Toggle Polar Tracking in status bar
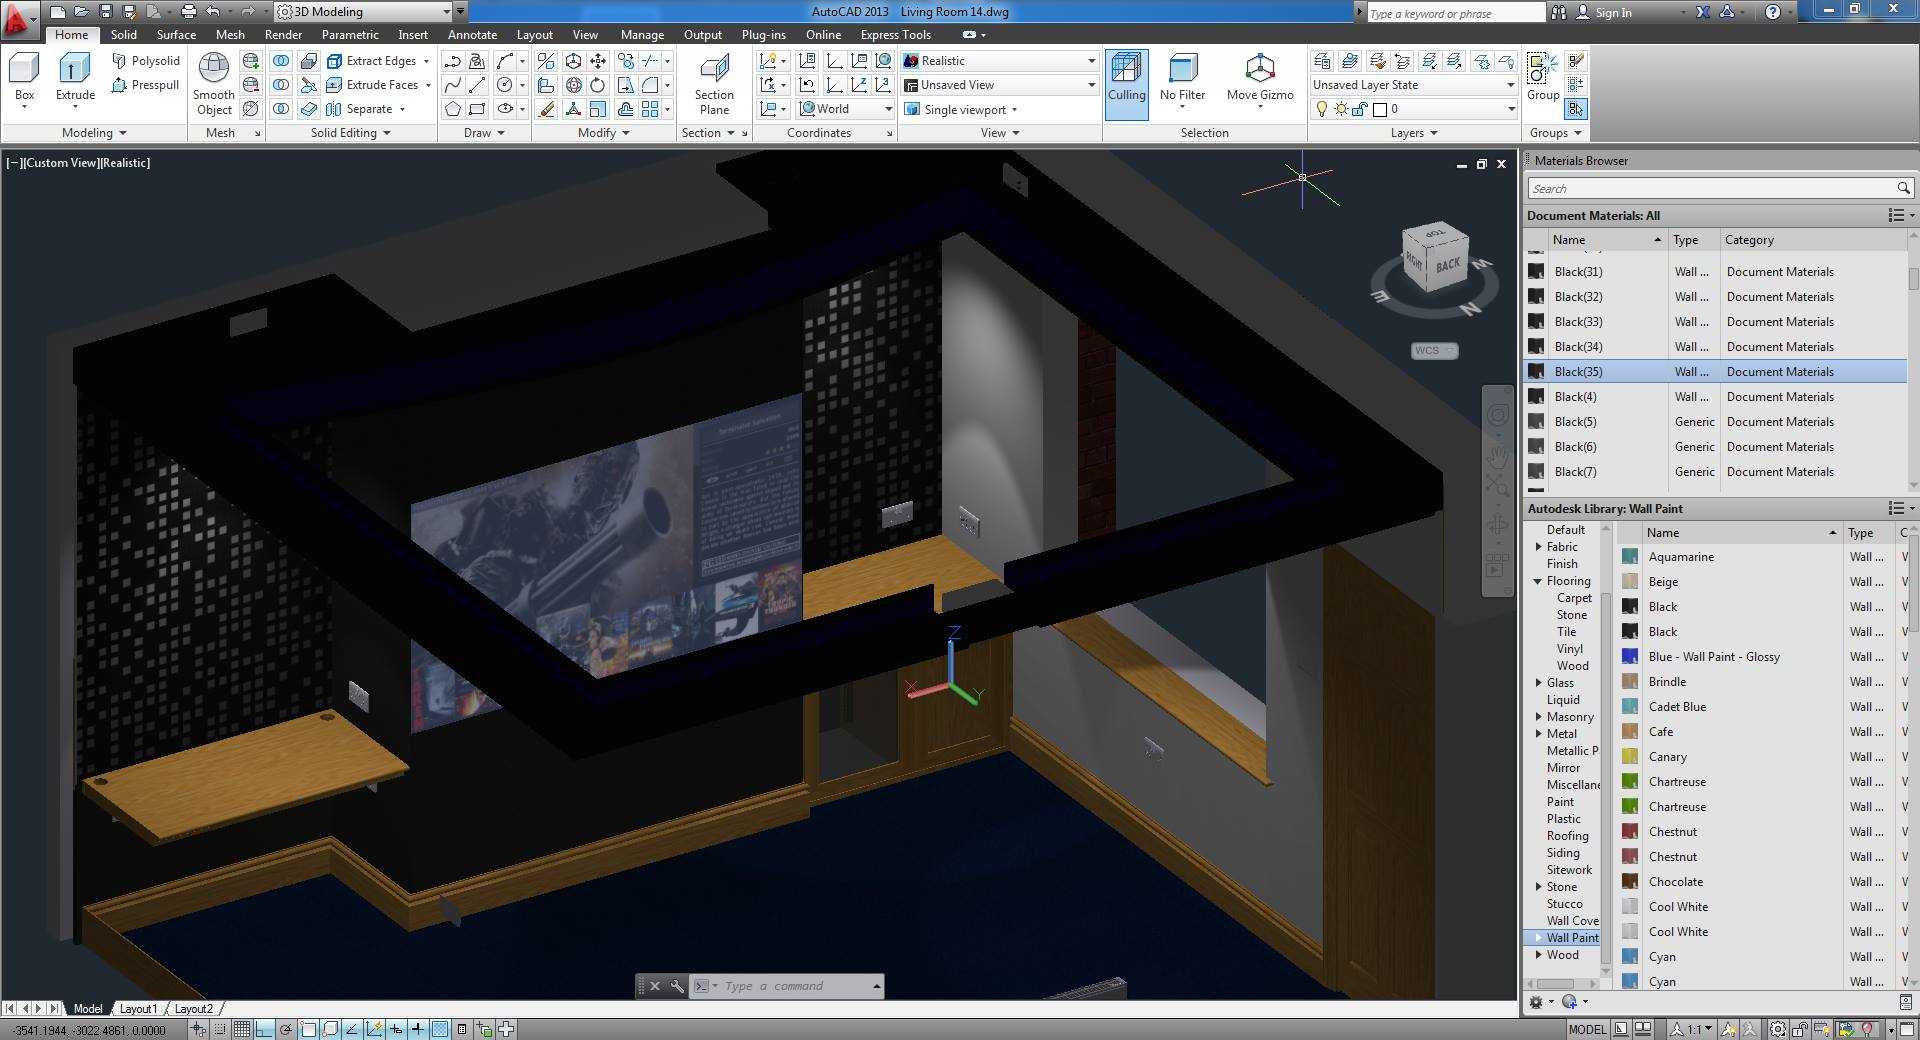Image resolution: width=1920 pixels, height=1040 pixels. pyautogui.click(x=286, y=1029)
